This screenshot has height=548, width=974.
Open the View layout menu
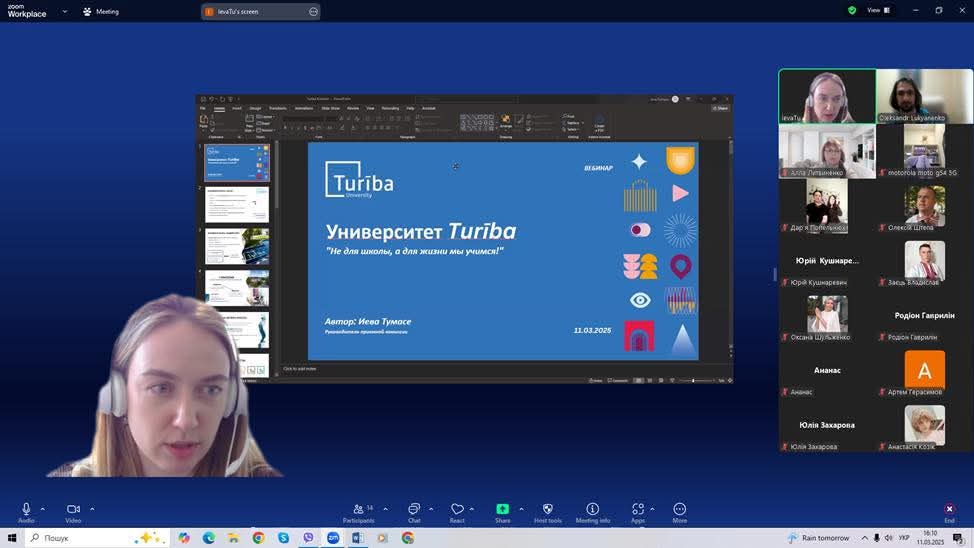[x=878, y=10]
